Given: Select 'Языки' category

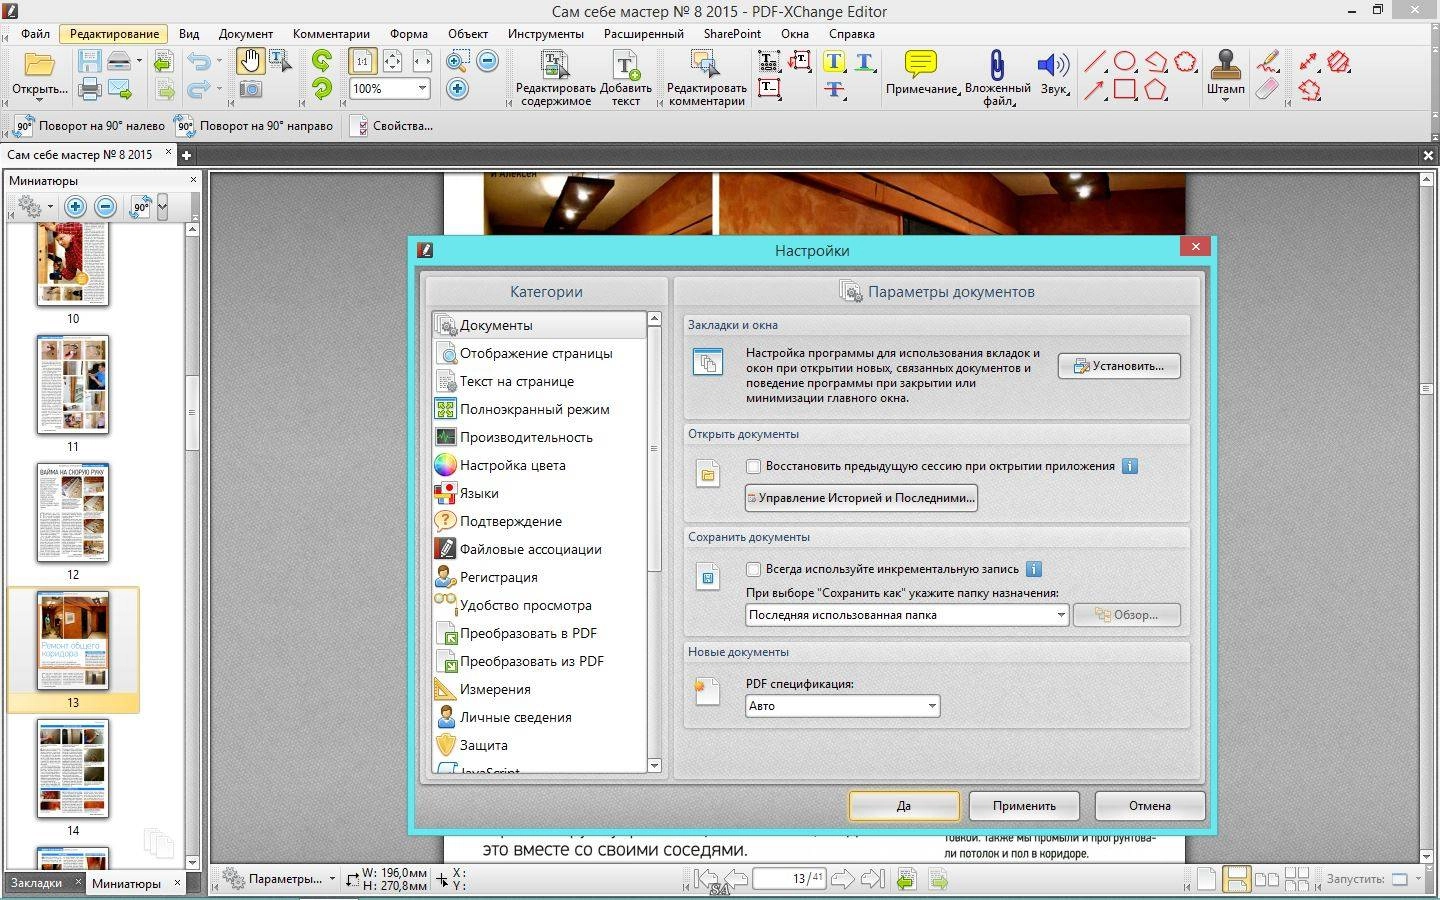Looking at the screenshot, I should (x=540, y=493).
